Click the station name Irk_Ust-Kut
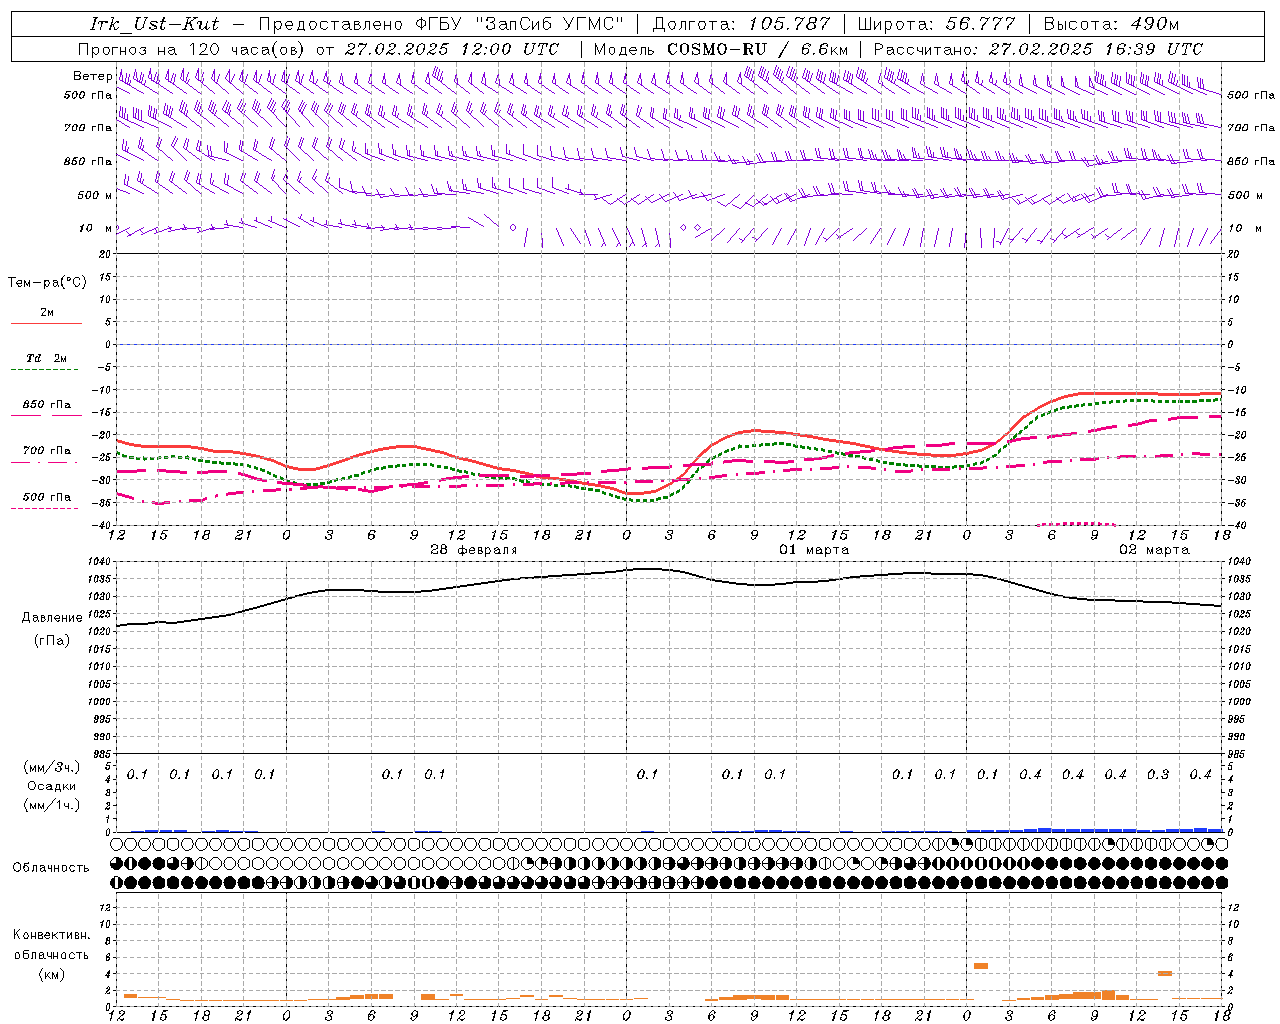Image resolution: width=1280 pixels, height=1024 pixels. coord(154,24)
